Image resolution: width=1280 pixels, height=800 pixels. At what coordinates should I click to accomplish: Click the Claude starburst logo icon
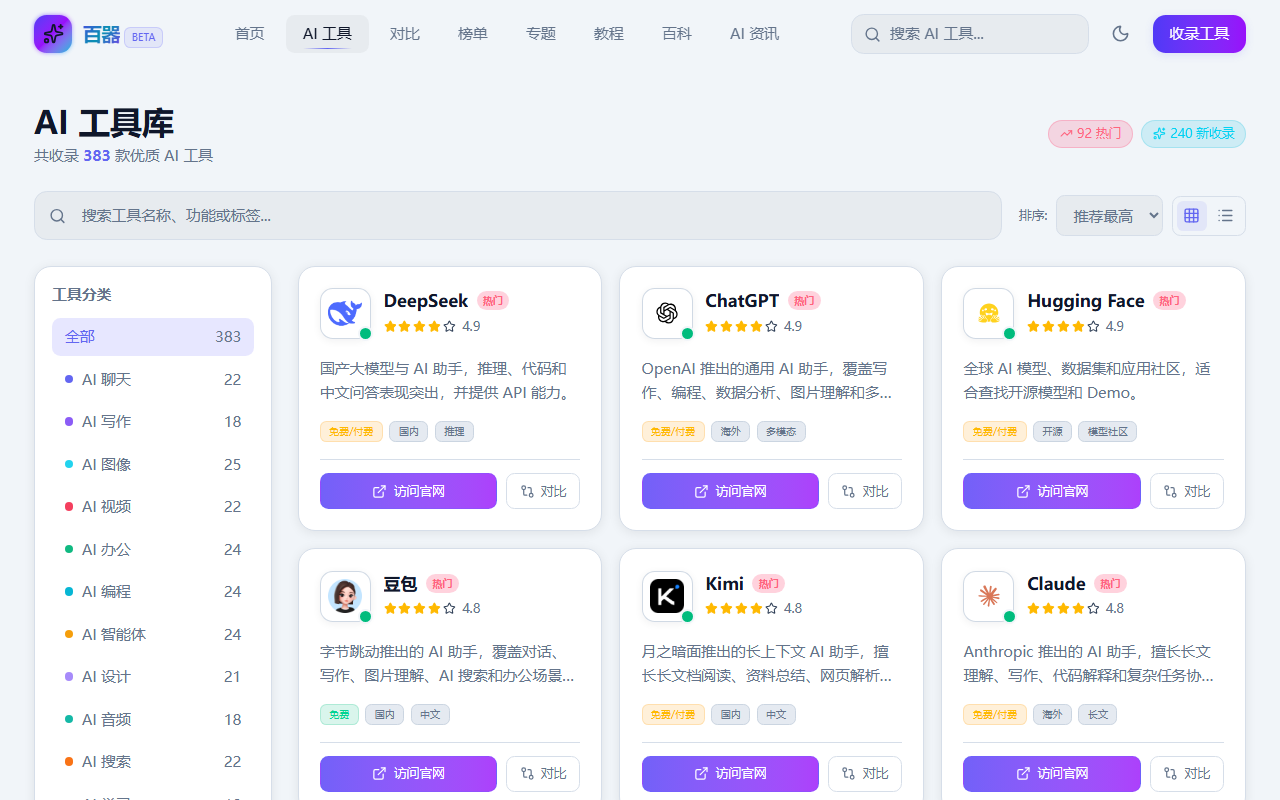(x=989, y=596)
